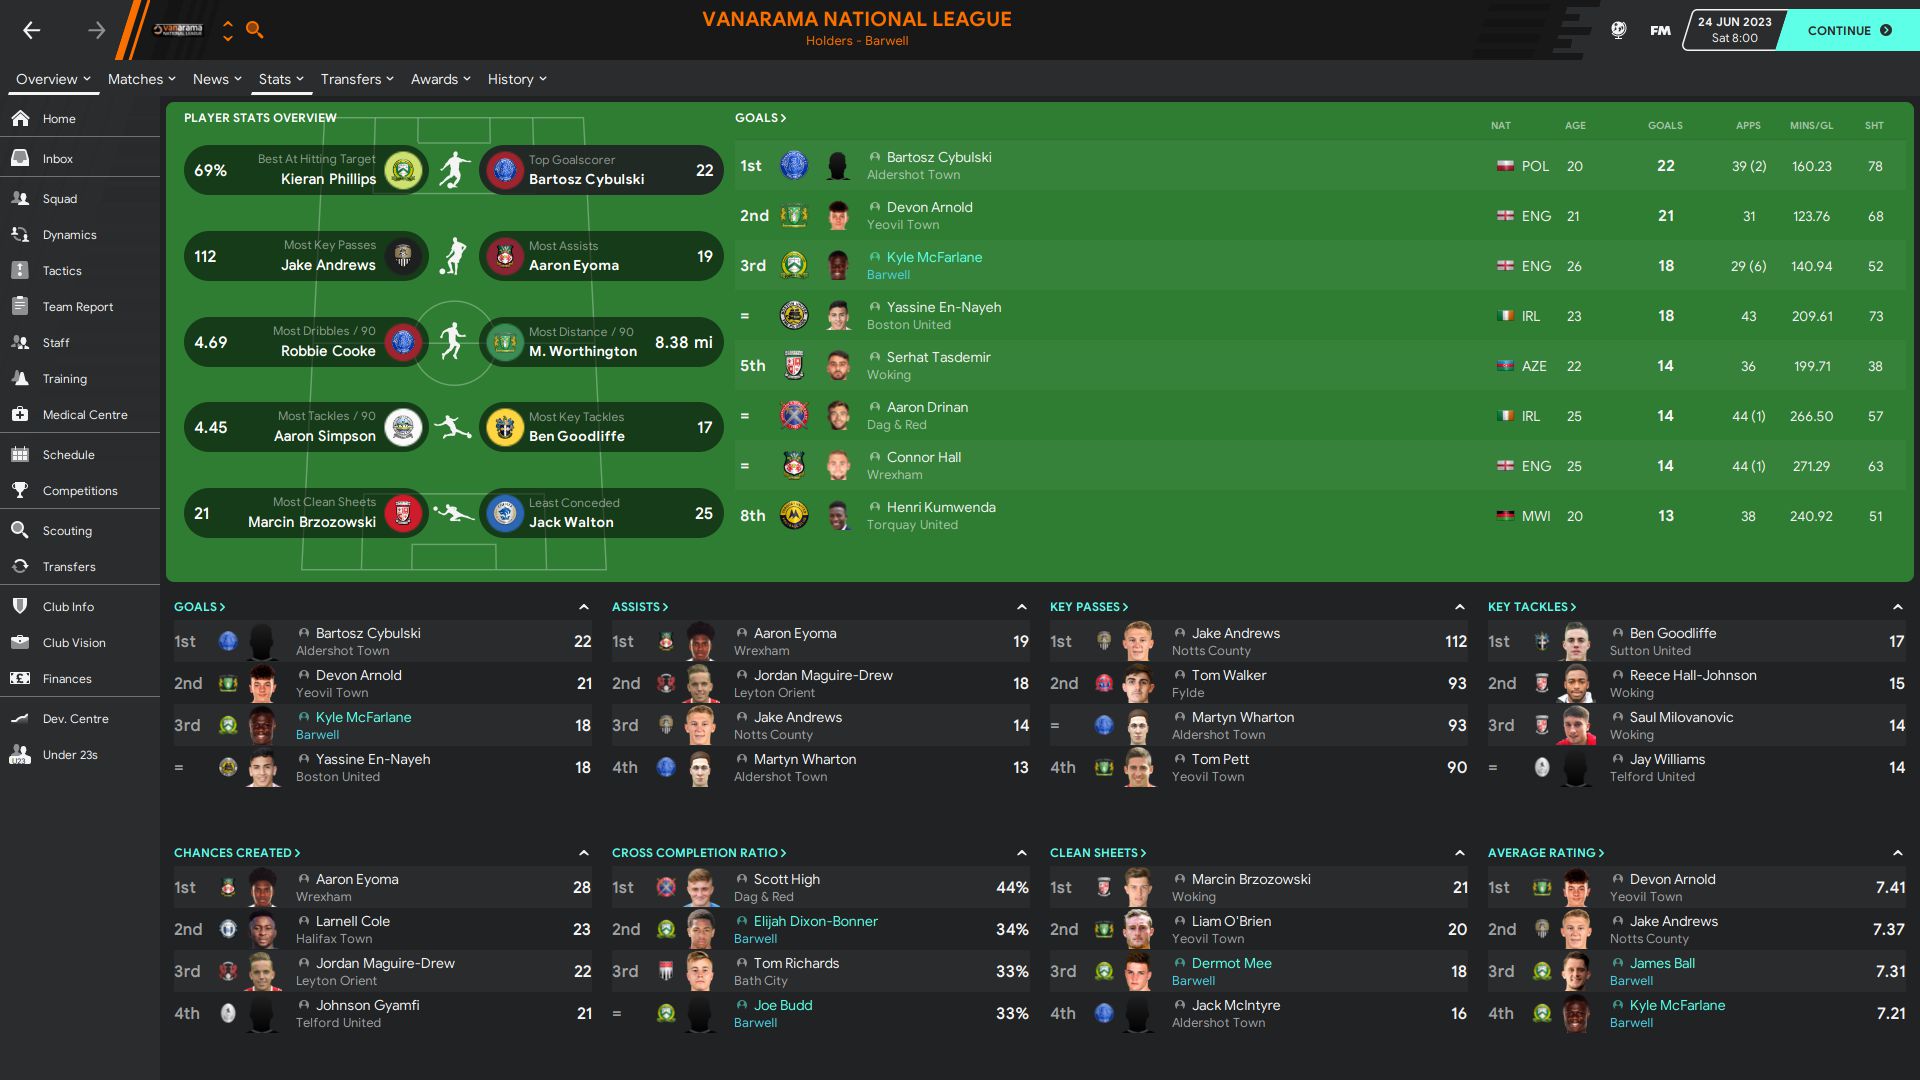Collapse the Clean Sheets panel chevron
This screenshot has height=1080, width=1920.
pyautogui.click(x=1459, y=853)
